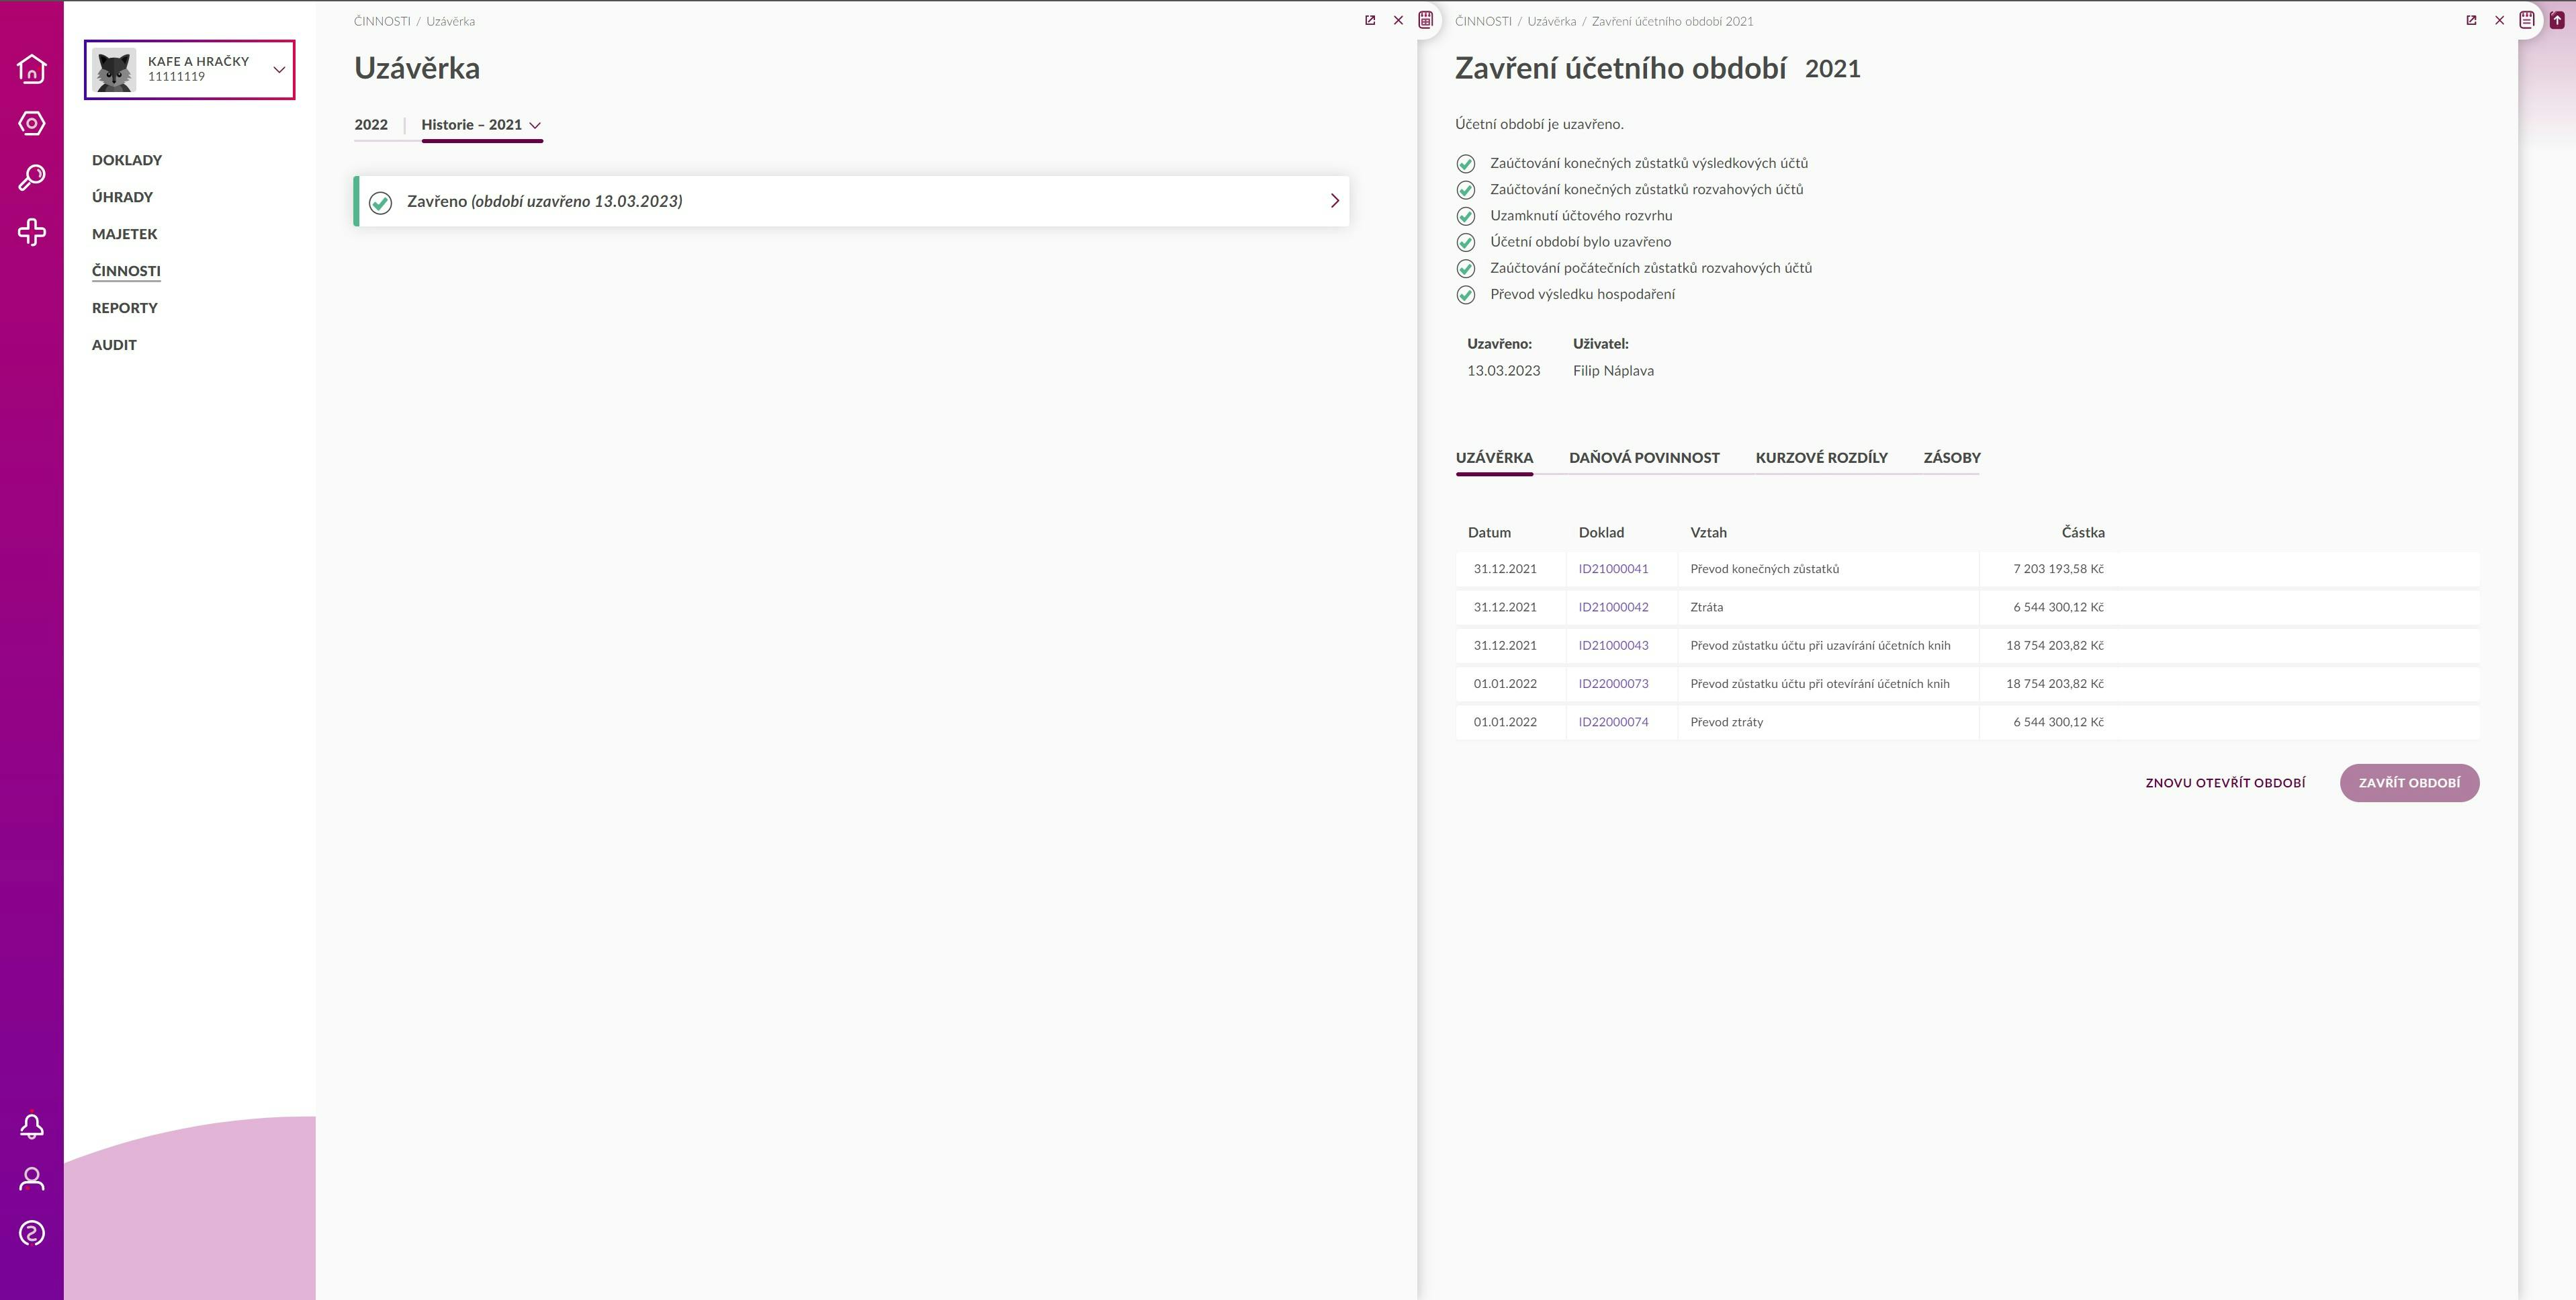Open ÚHRADY menu
Screen dimensions: 2576x1300
122,197
